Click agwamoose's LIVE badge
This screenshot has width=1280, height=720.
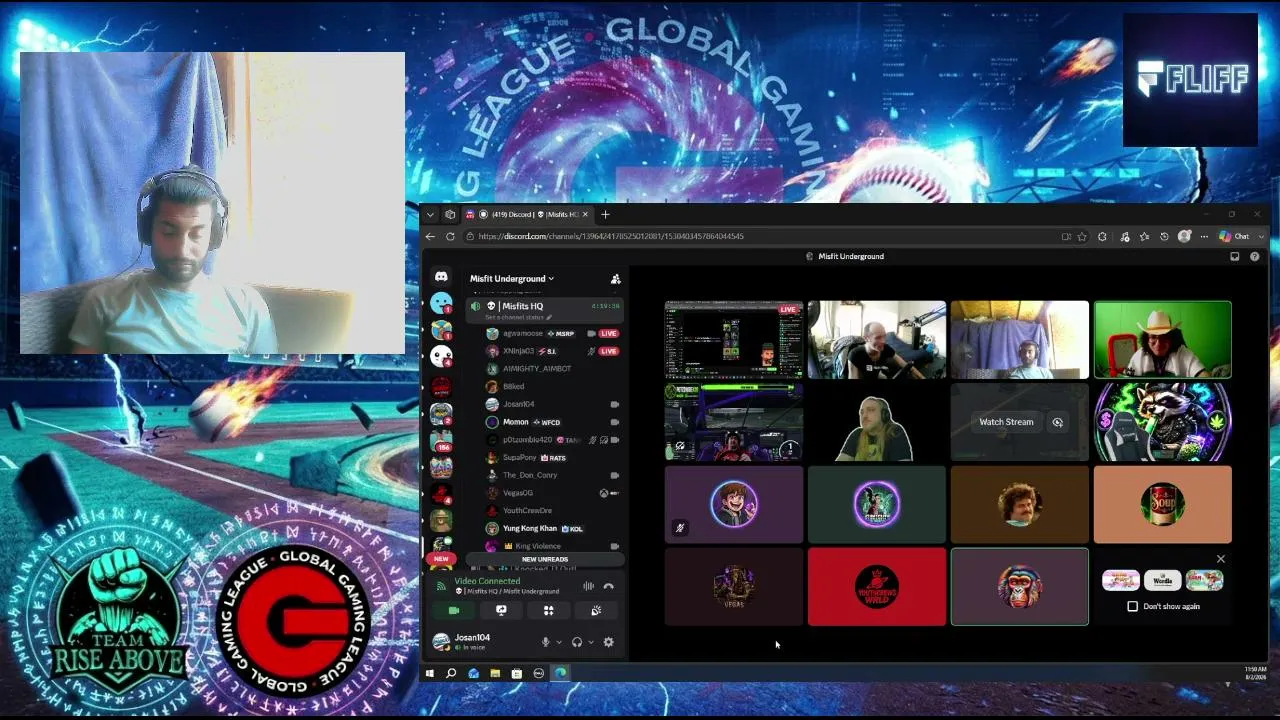point(608,333)
